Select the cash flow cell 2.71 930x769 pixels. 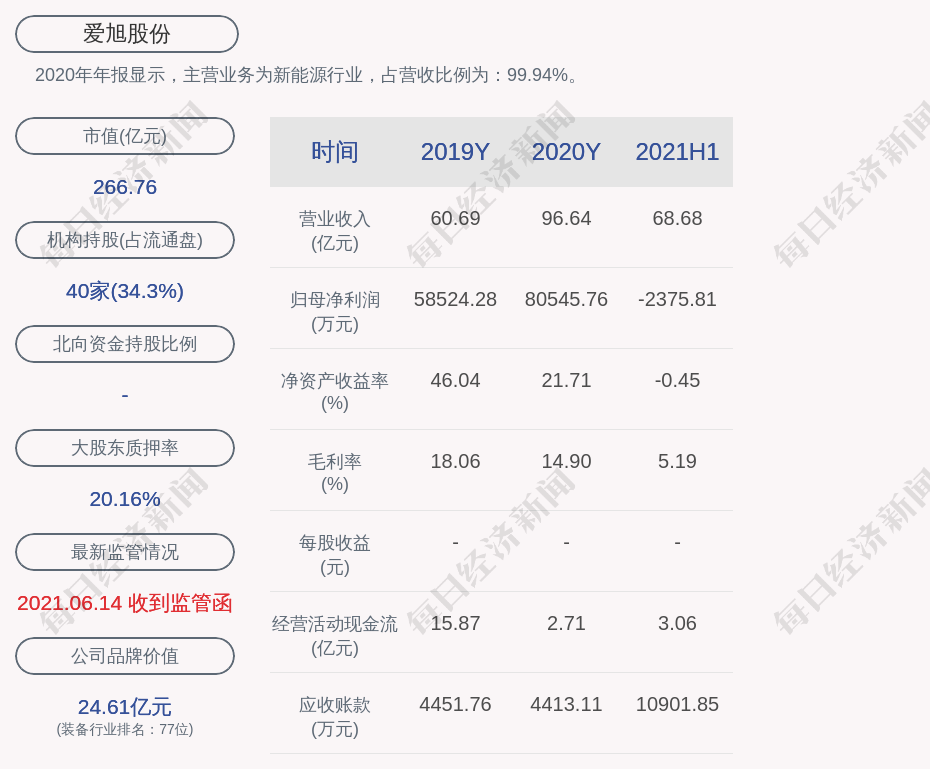click(x=566, y=623)
